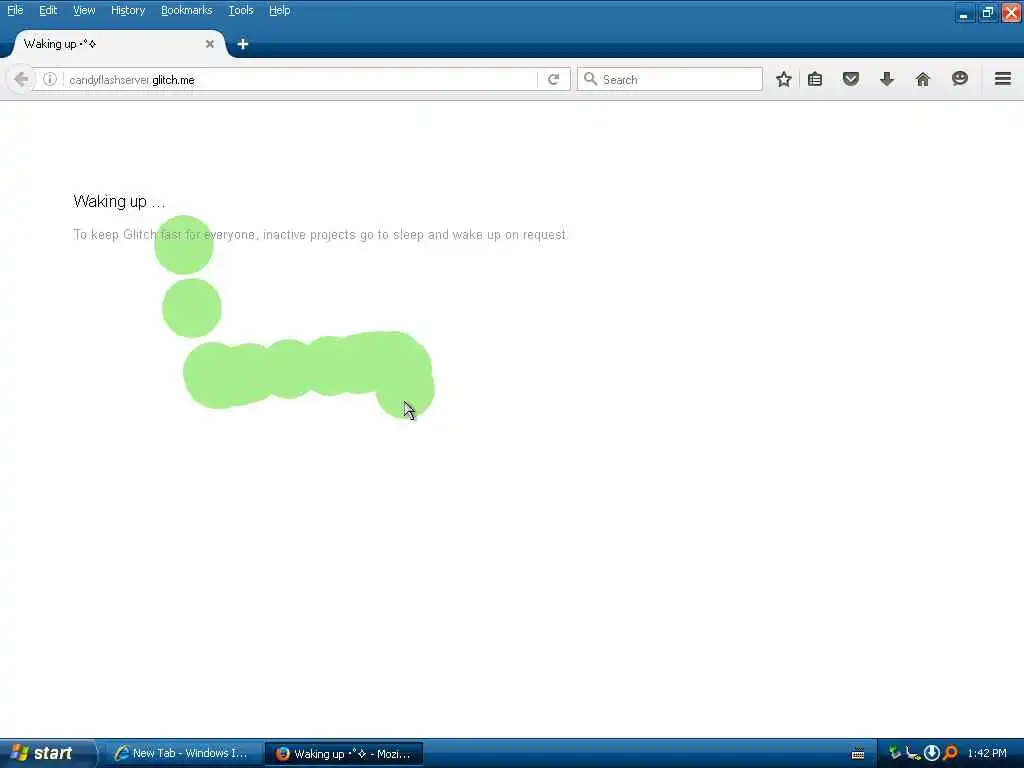Save page to Pocket
1024x768 pixels.
pos(850,80)
